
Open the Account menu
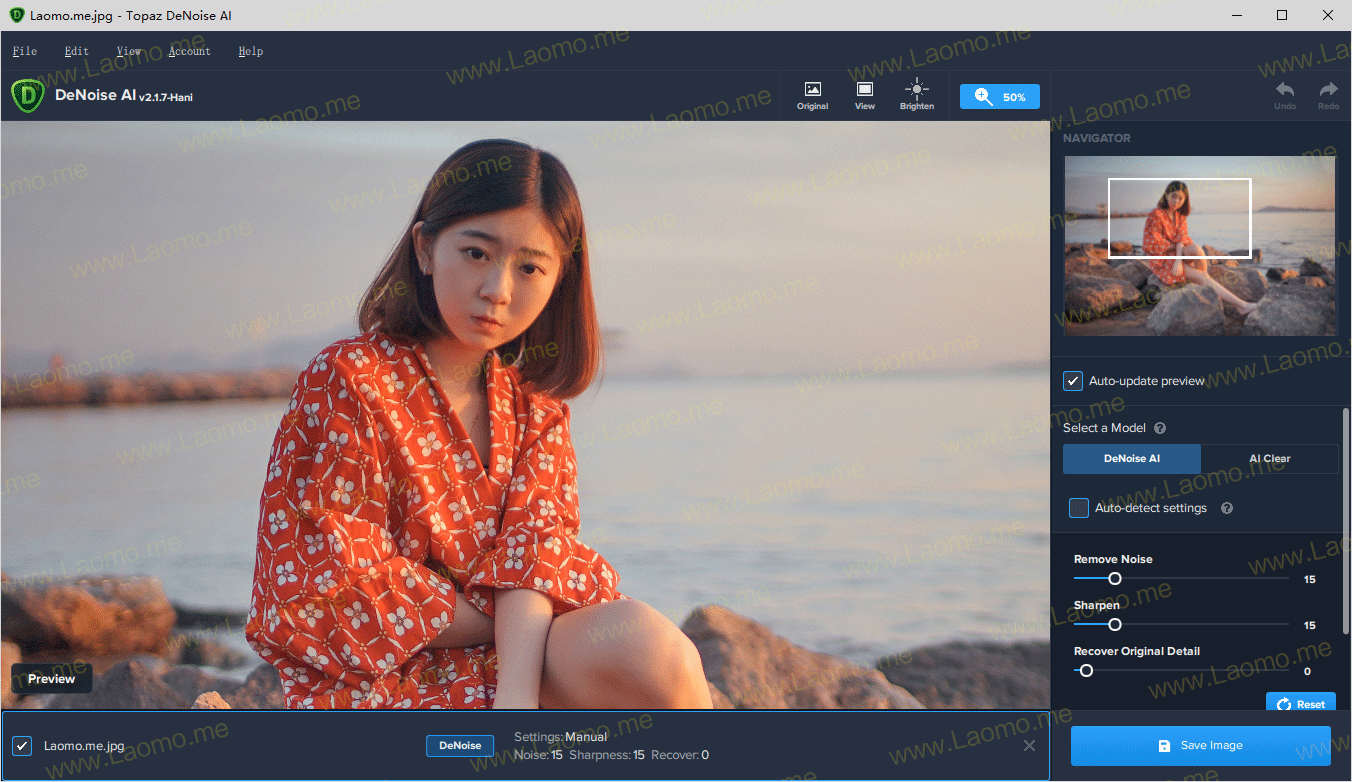[189, 51]
